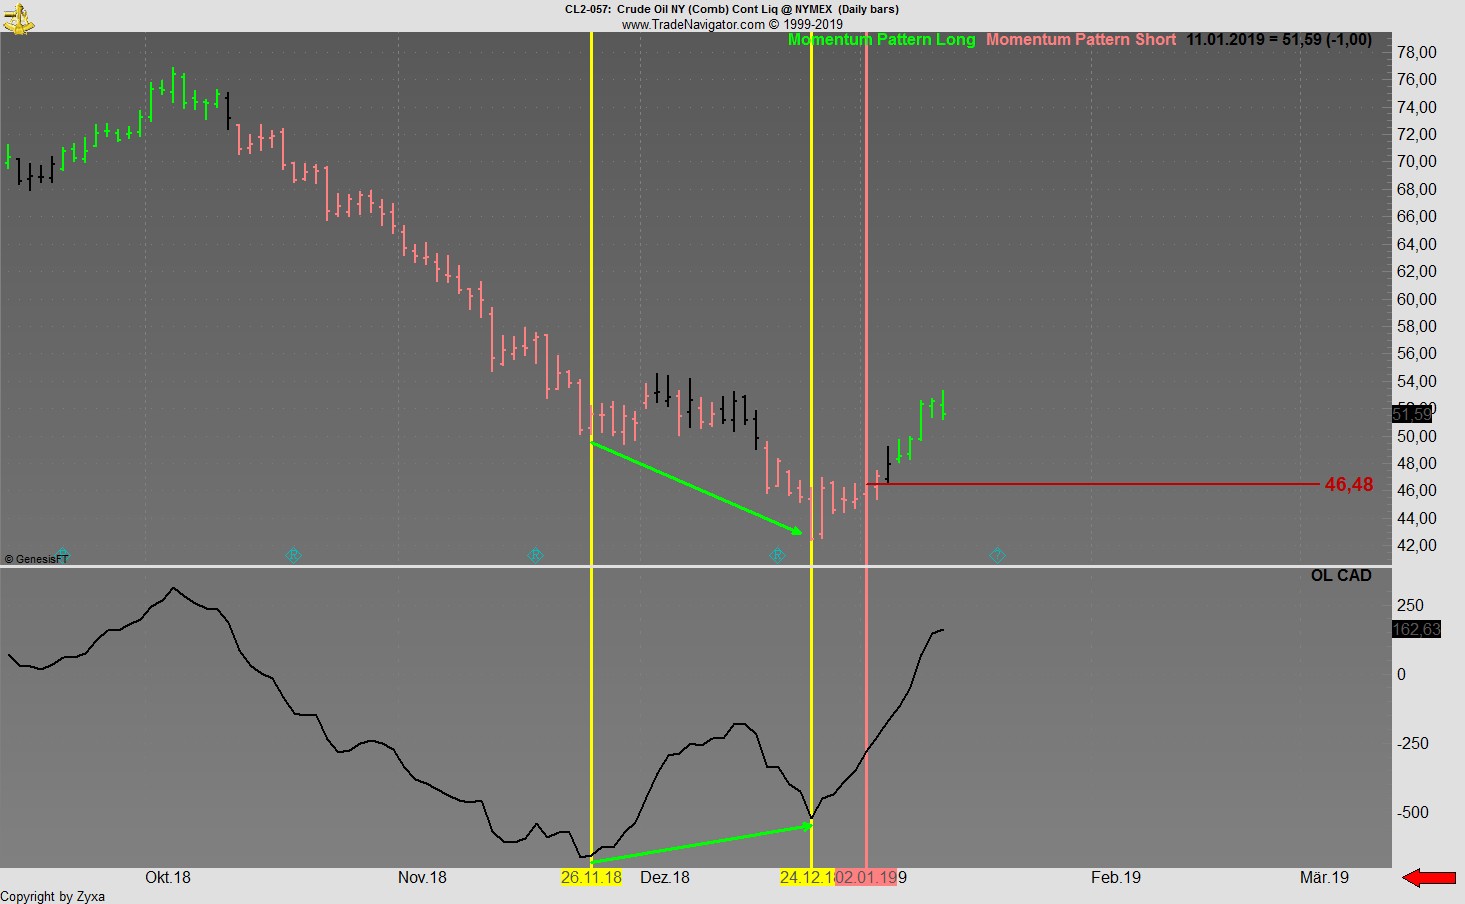Image resolution: width=1465 pixels, height=904 pixels.
Task: Click the 42,00 price axis value
Action: [1417, 546]
